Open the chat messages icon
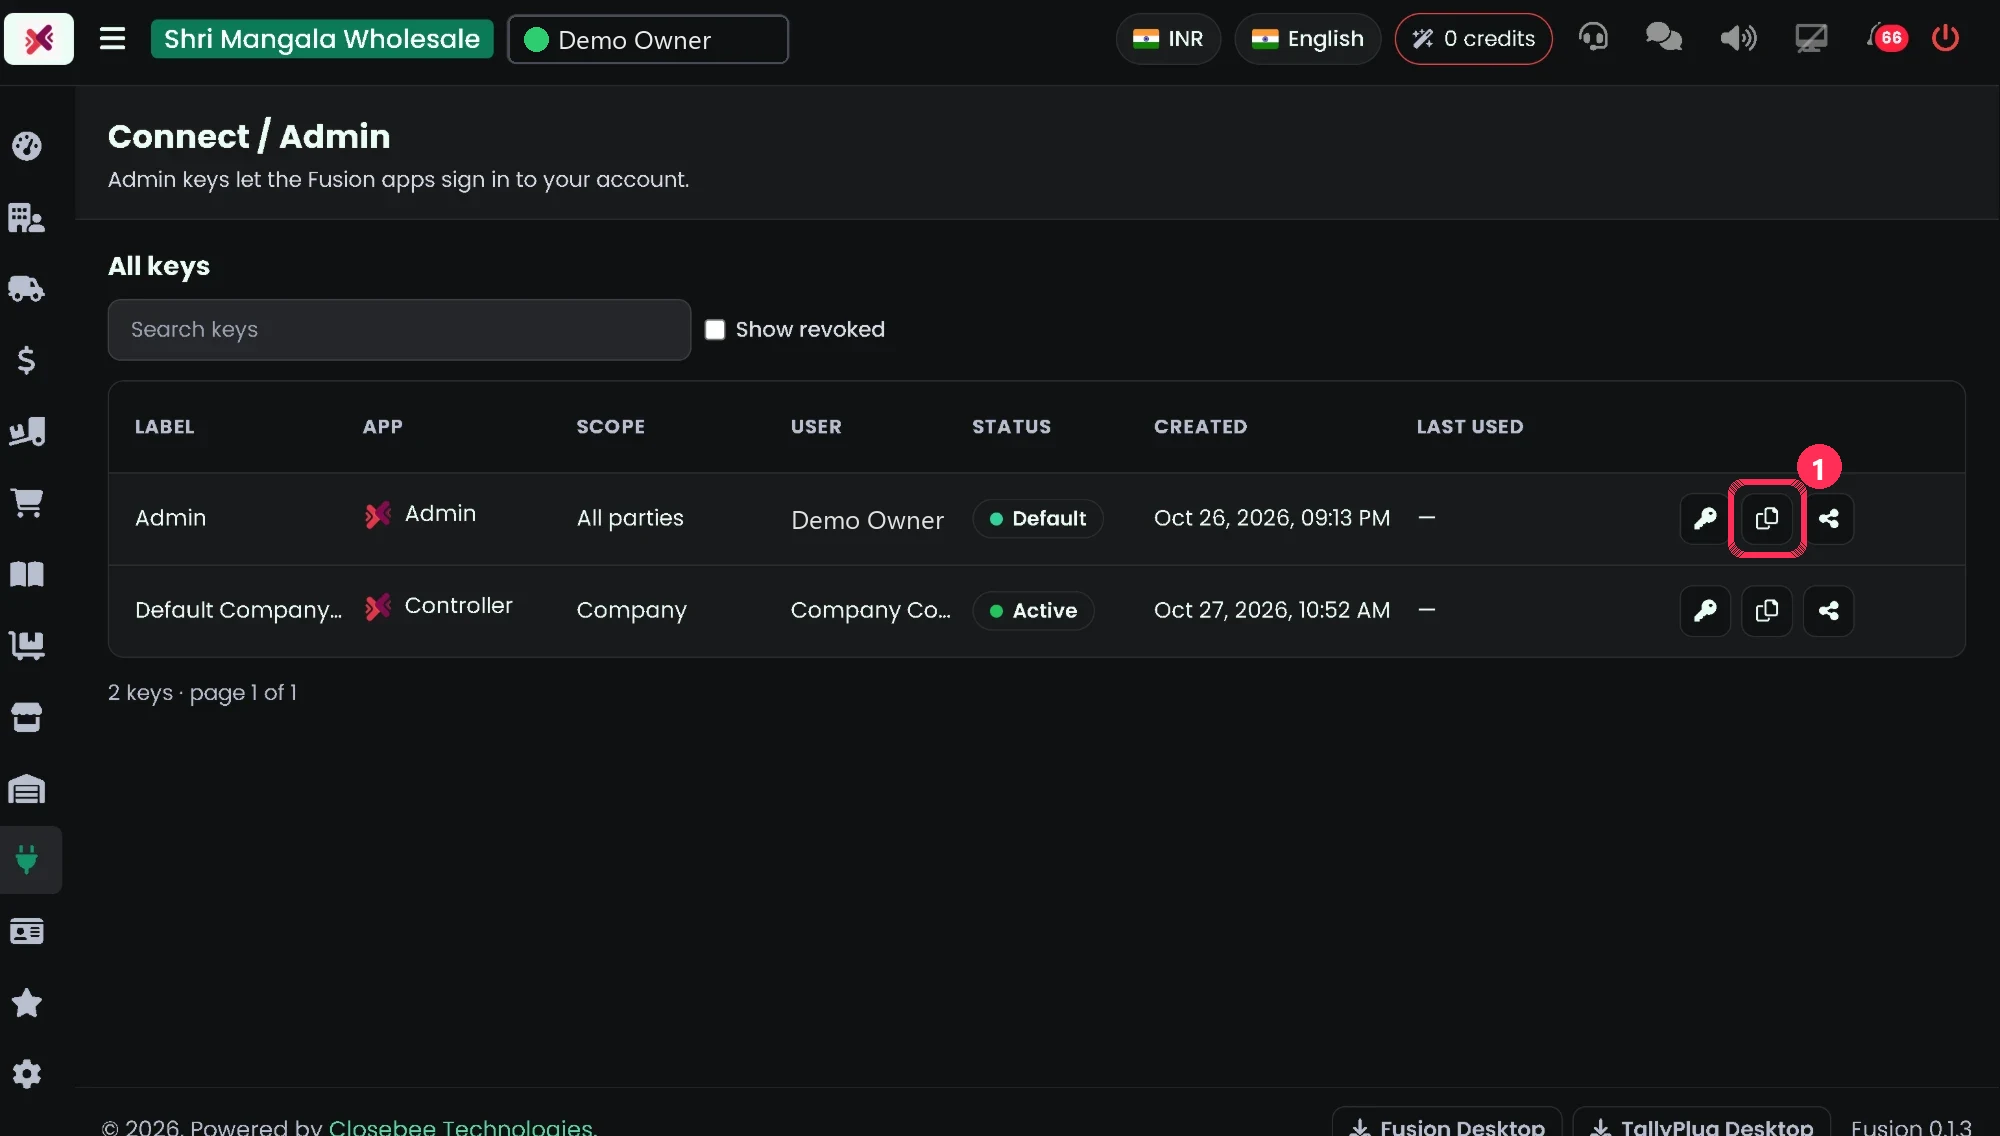The width and height of the screenshot is (2000, 1136). click(x=1664, y=38)
